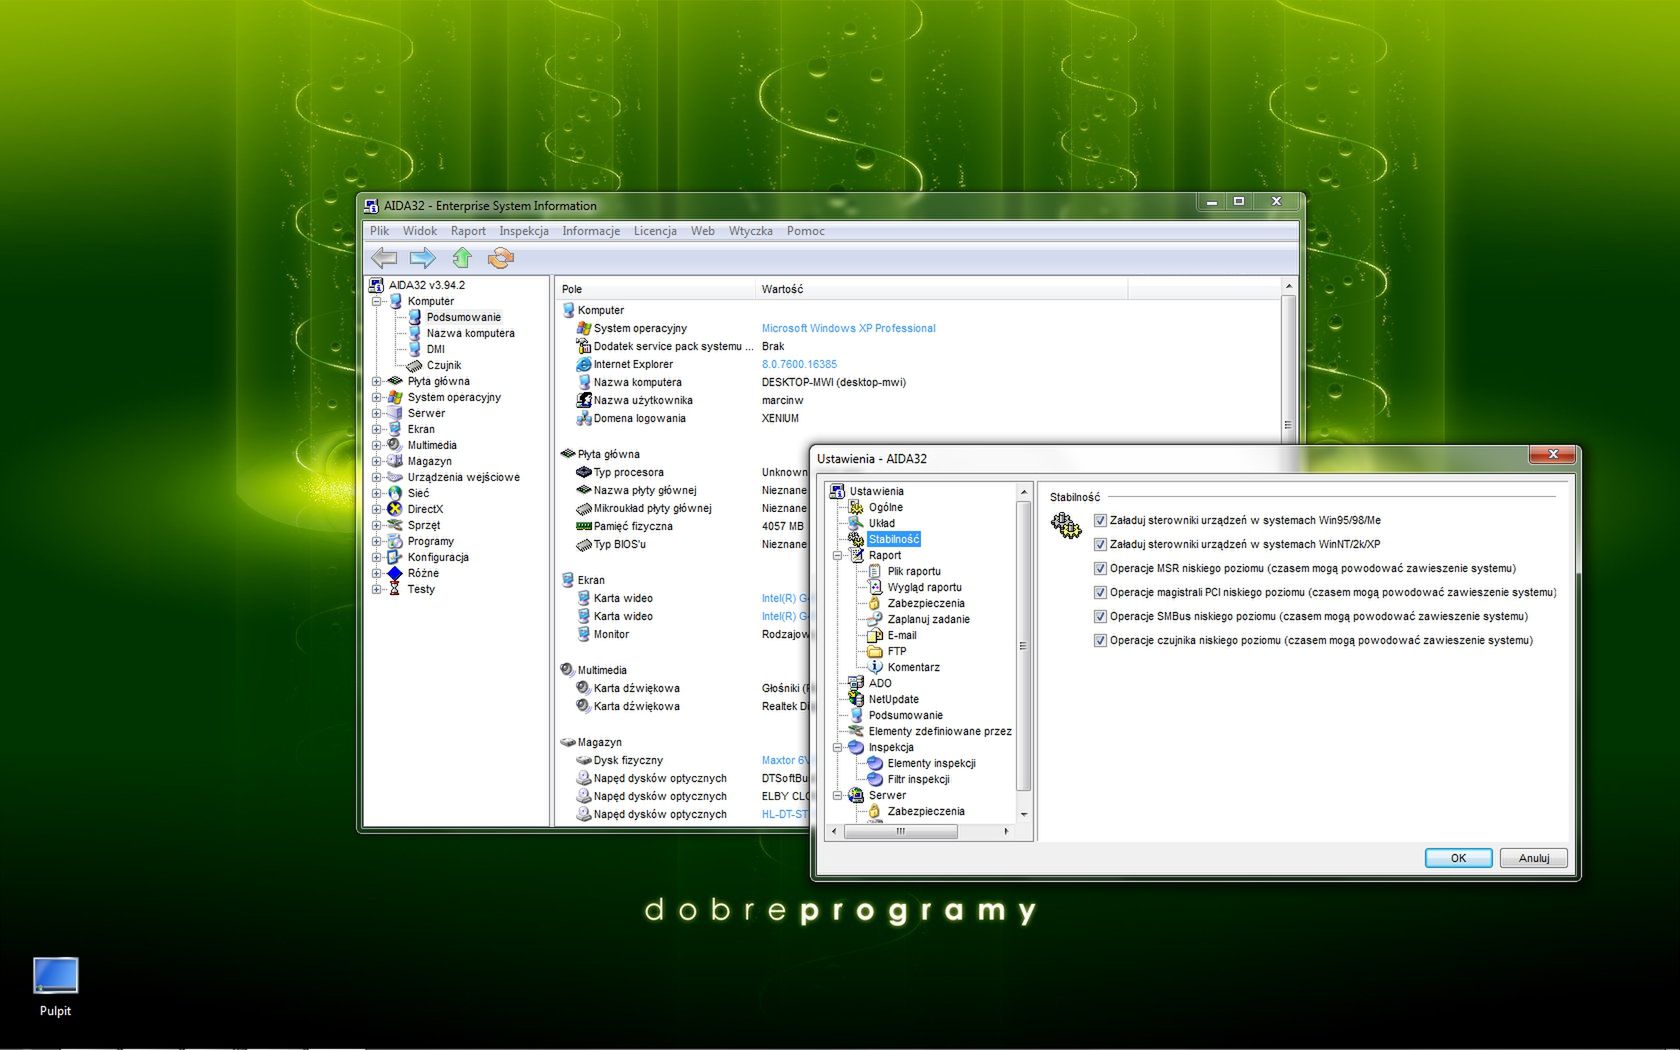Screen dimensions: 1680x1050
Task: Click the Ogólne icon in settings tree
Action: click(x=856, y=507)
